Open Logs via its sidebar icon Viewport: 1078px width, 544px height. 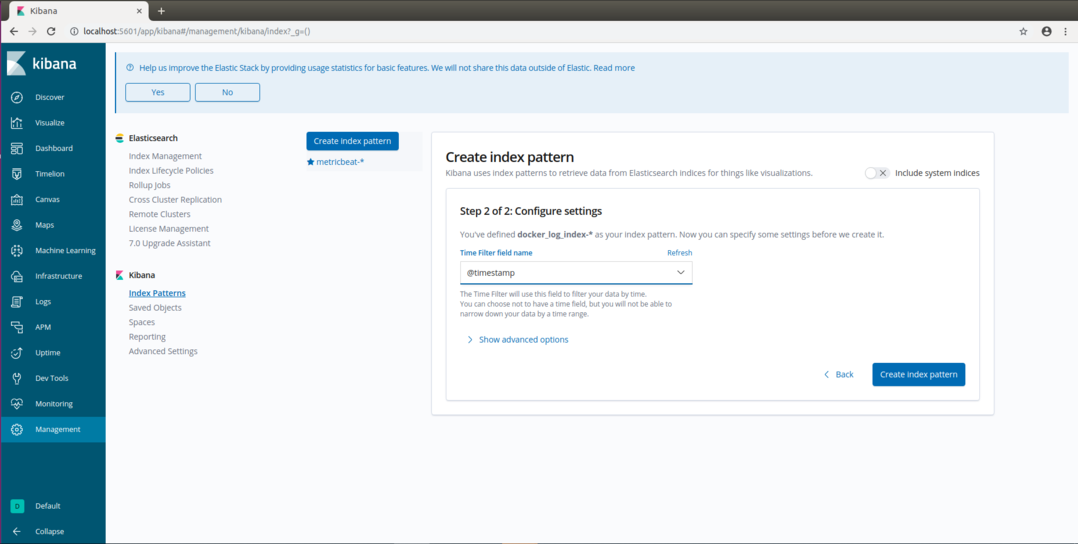(17, 302)
